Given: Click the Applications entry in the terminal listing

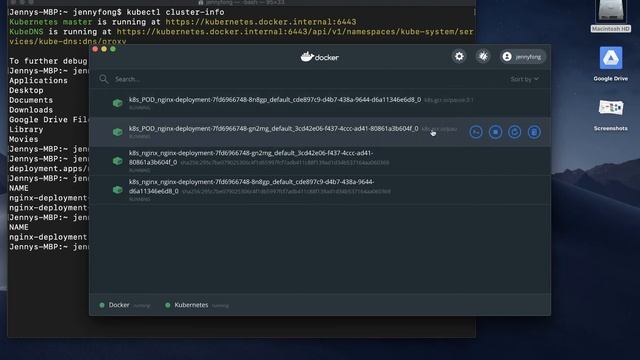Looking at the screenshot, I should (x=38, y=80).
